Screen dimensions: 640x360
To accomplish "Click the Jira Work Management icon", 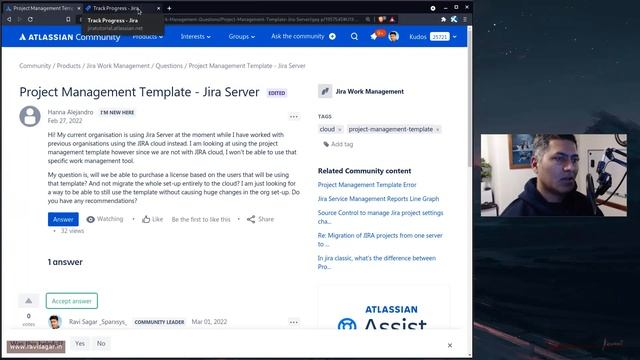I will pyautogui.click(x=325, y=91).
